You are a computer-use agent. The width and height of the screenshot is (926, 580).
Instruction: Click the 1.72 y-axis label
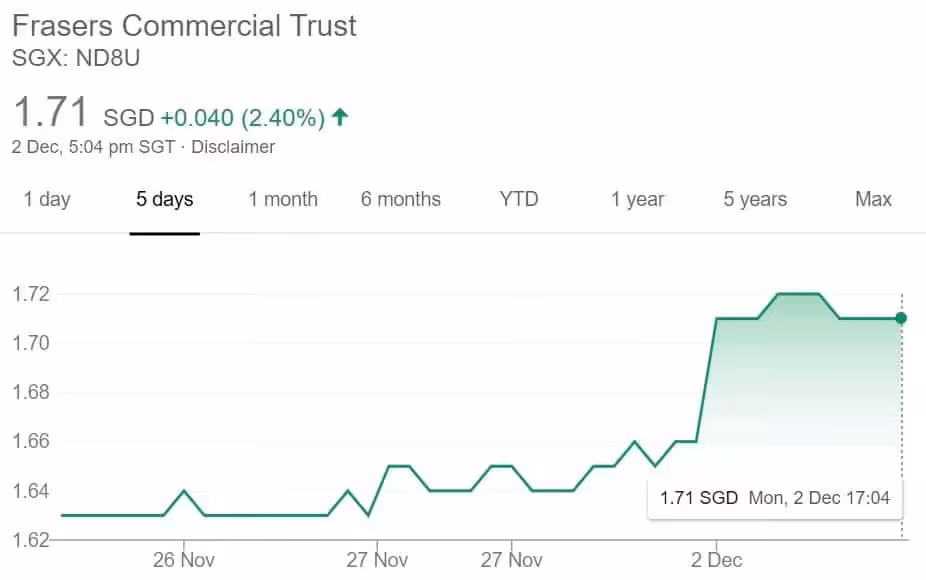(30, 294)
